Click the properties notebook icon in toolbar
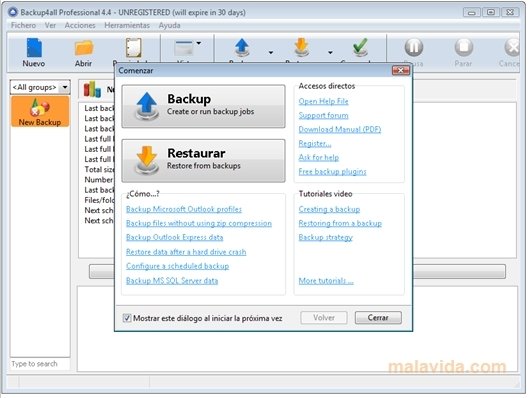The image size is (529, 398). pos(133,48)
